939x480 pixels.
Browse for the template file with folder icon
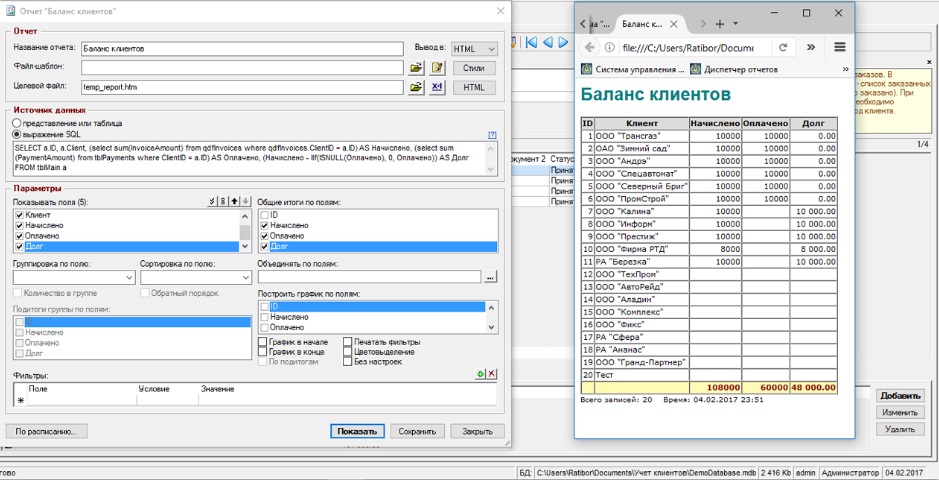[x=417, y=68]
